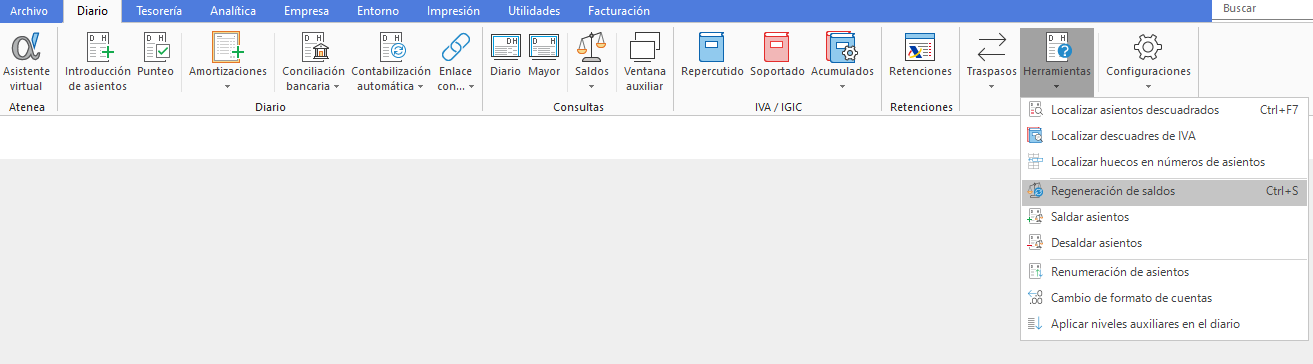The height and width of the screenshot is (364, 1313).
Task: Select Desaldar asientos from menu
Action: tap(1165, 243)
